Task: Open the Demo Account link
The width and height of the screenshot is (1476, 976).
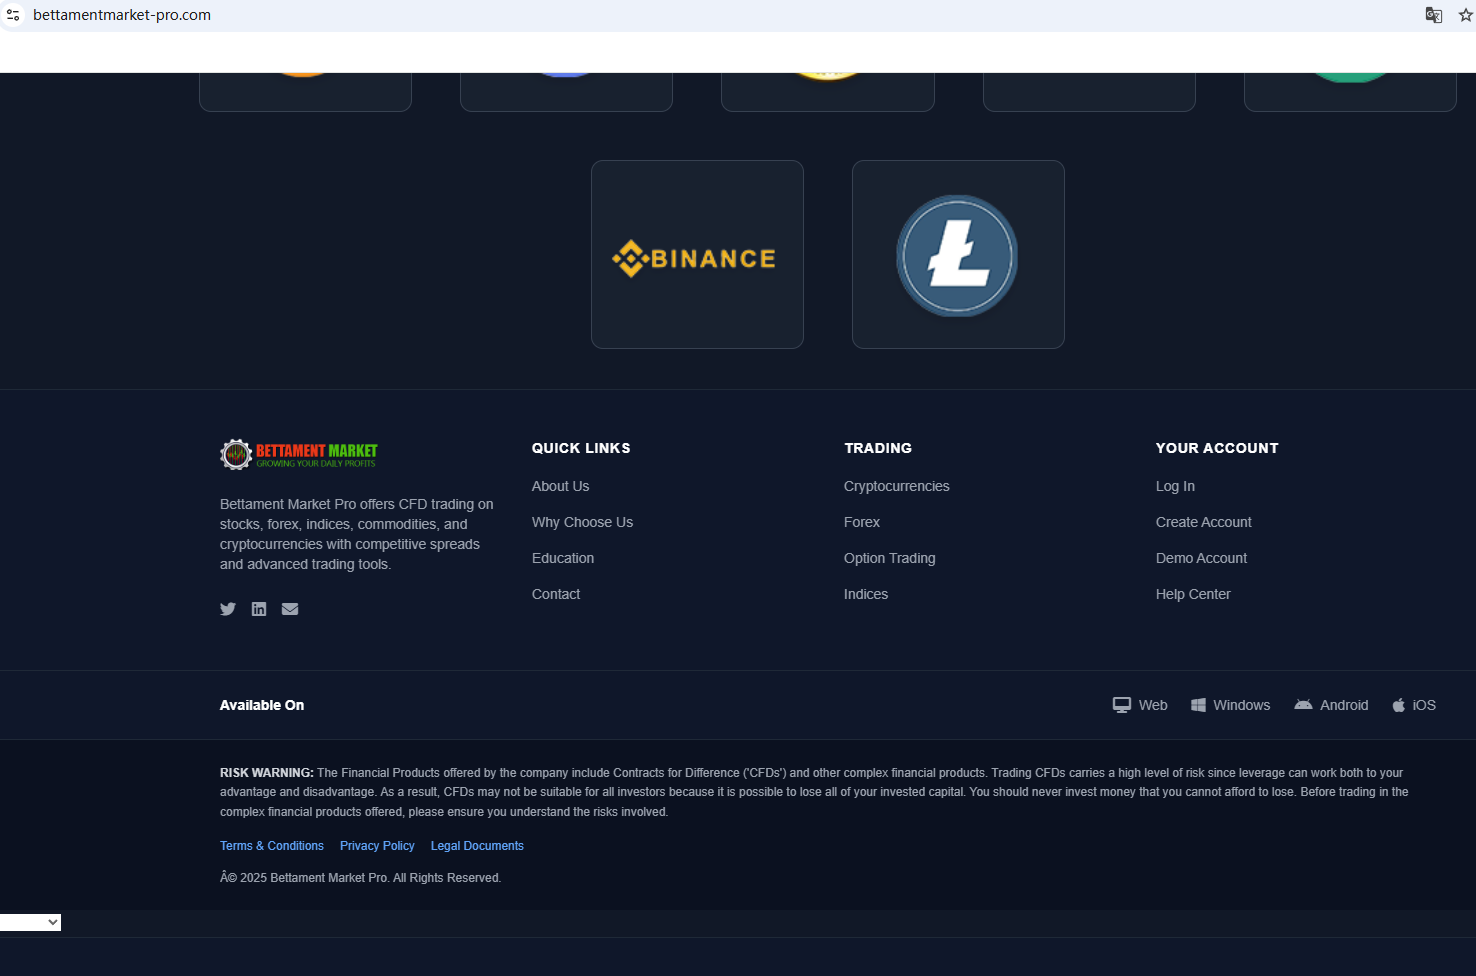Action: coord(1201,558)
